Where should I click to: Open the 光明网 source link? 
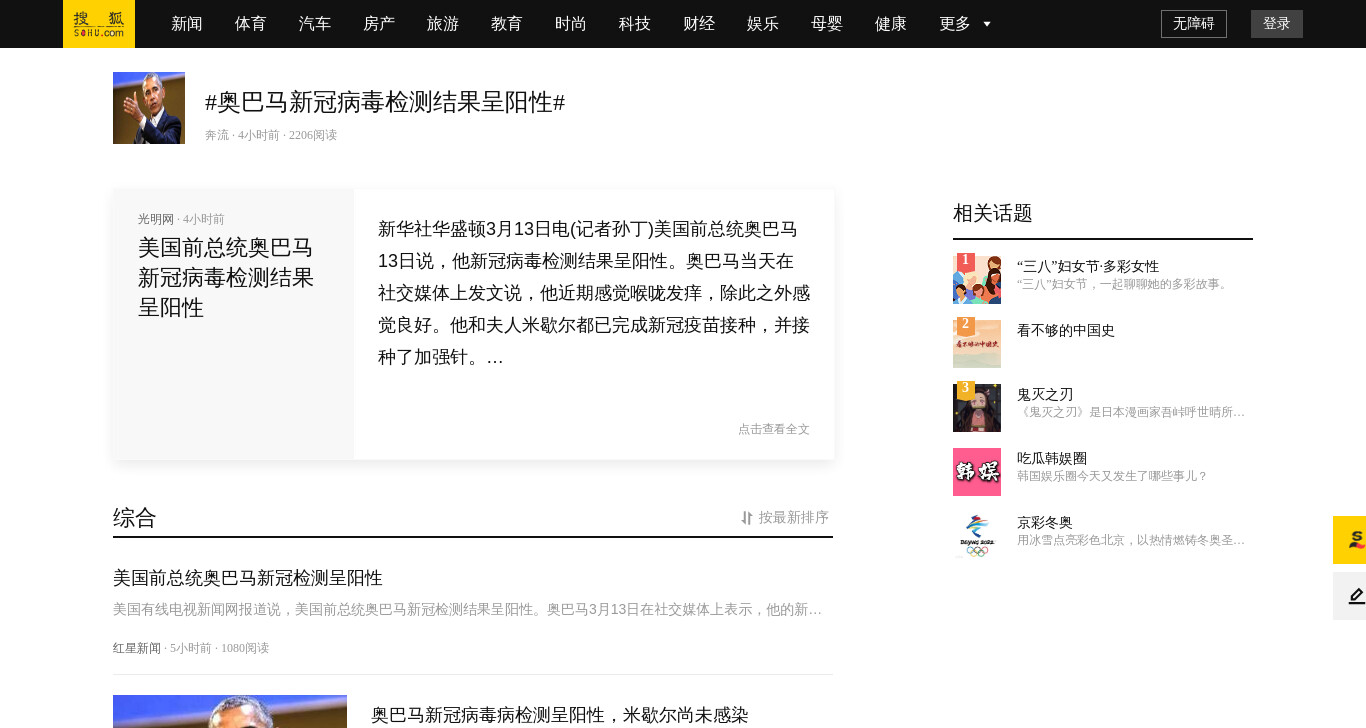(156, 219)
